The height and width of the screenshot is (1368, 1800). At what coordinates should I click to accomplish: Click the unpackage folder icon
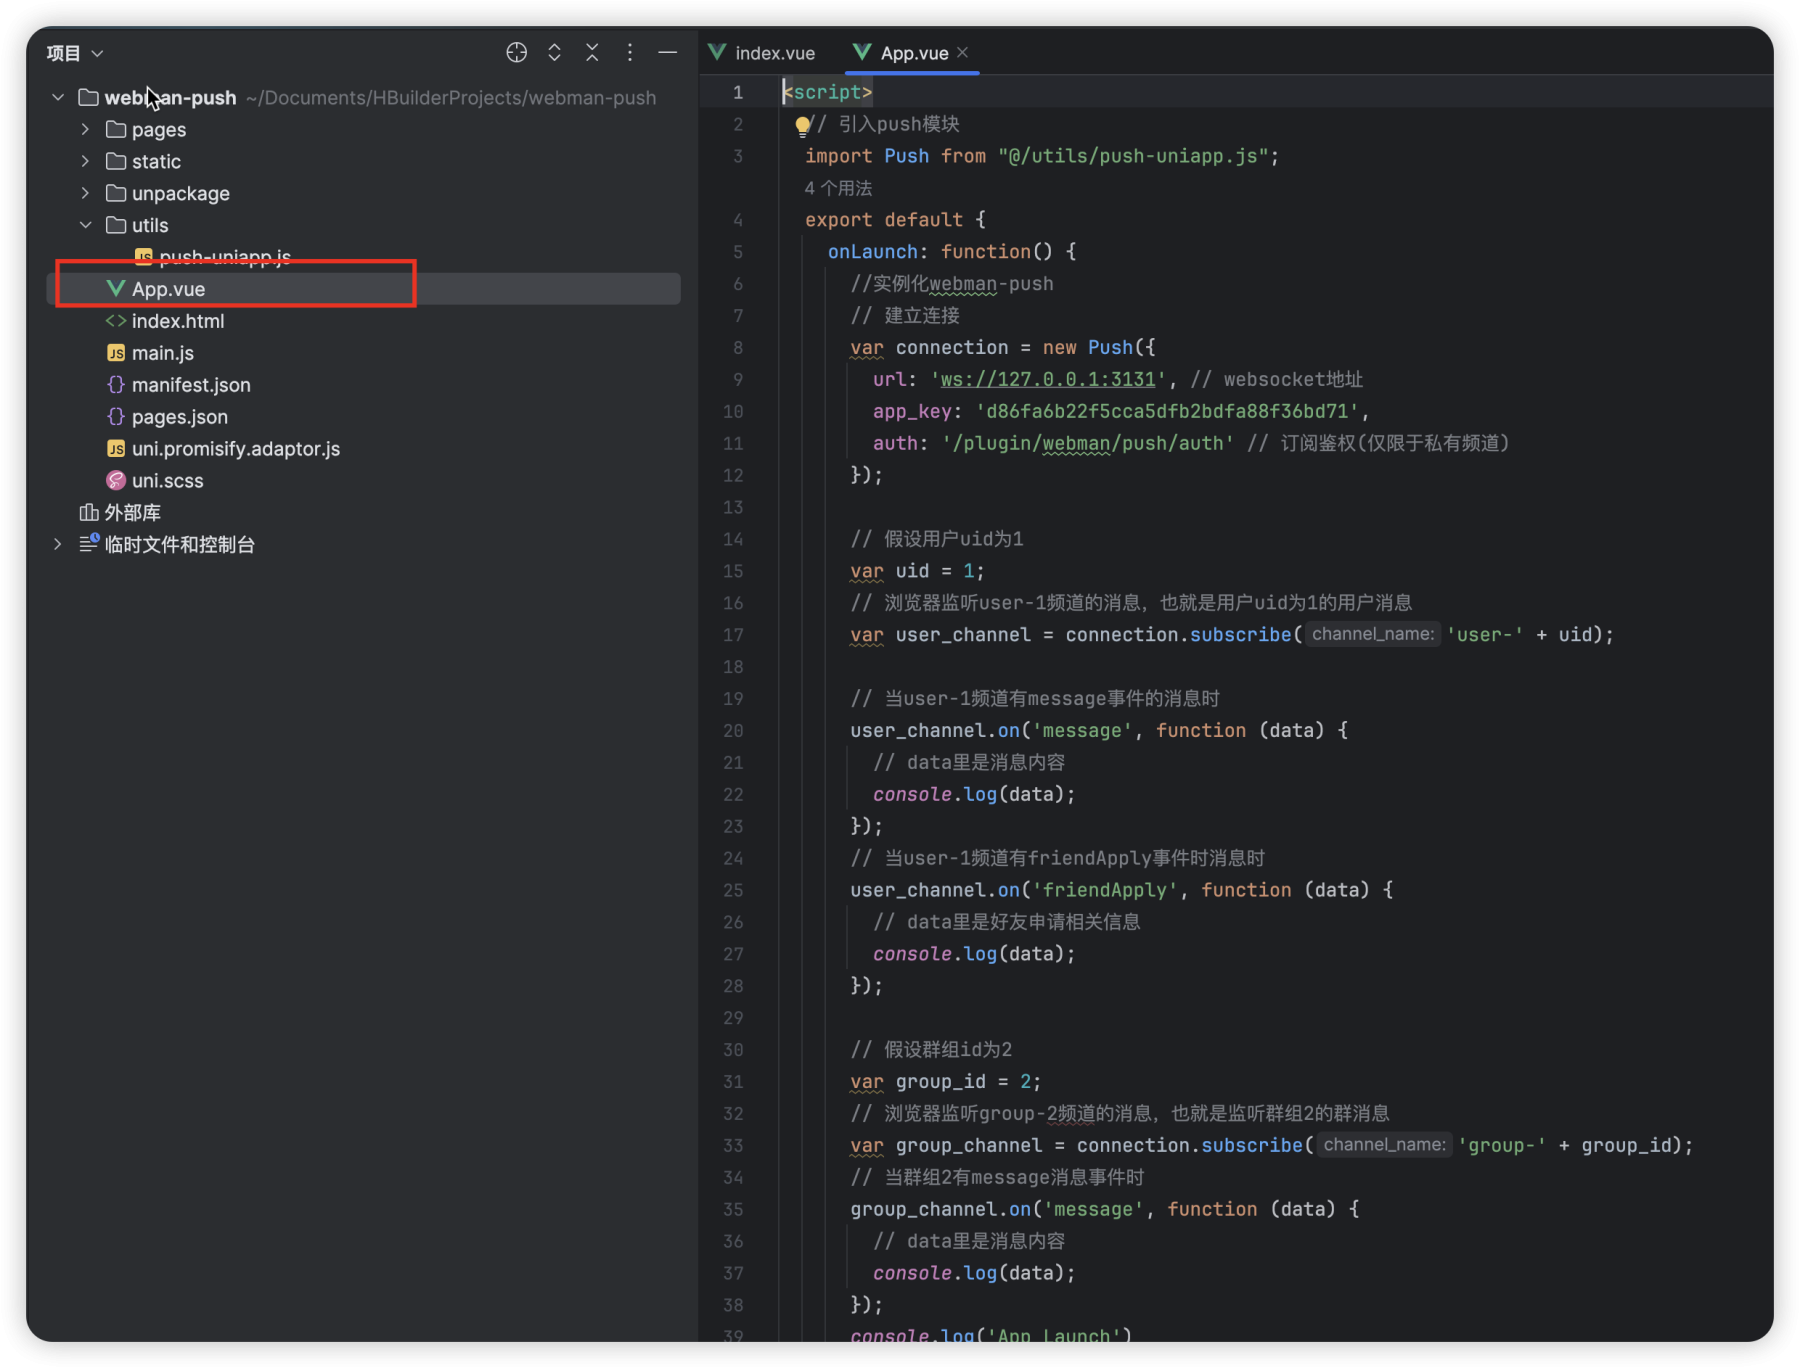tap(116, 194)
